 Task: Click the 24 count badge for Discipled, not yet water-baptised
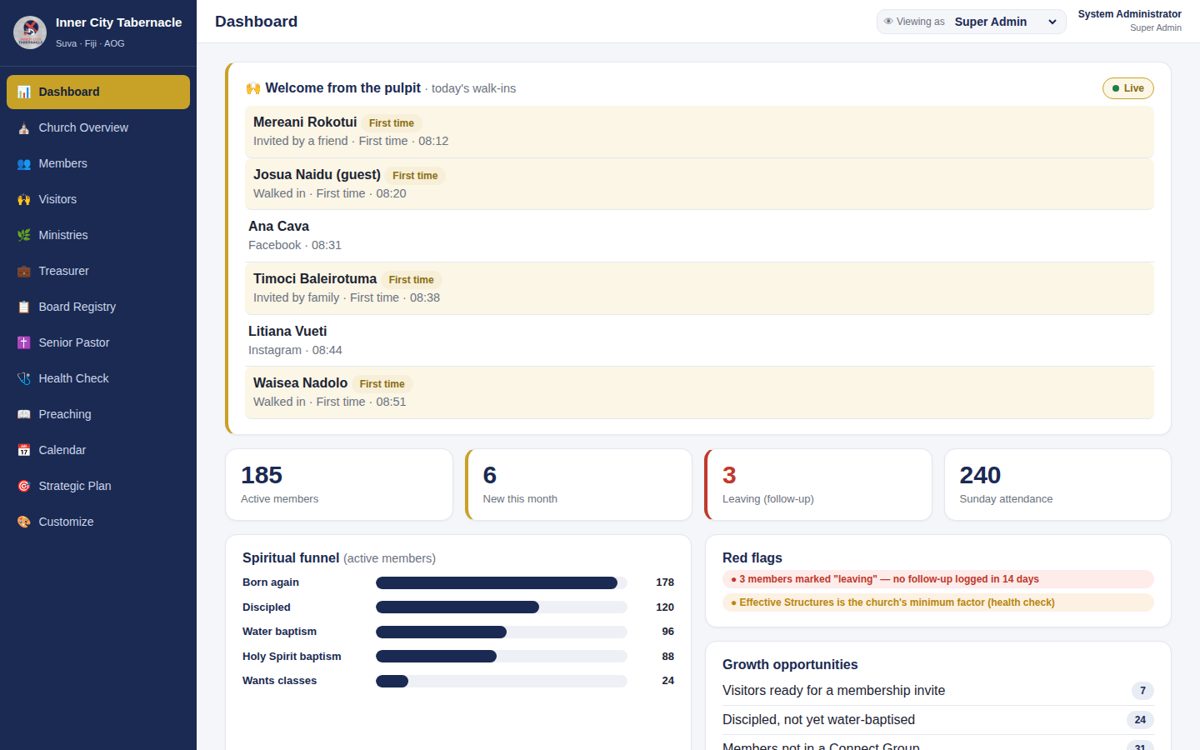1140,720
